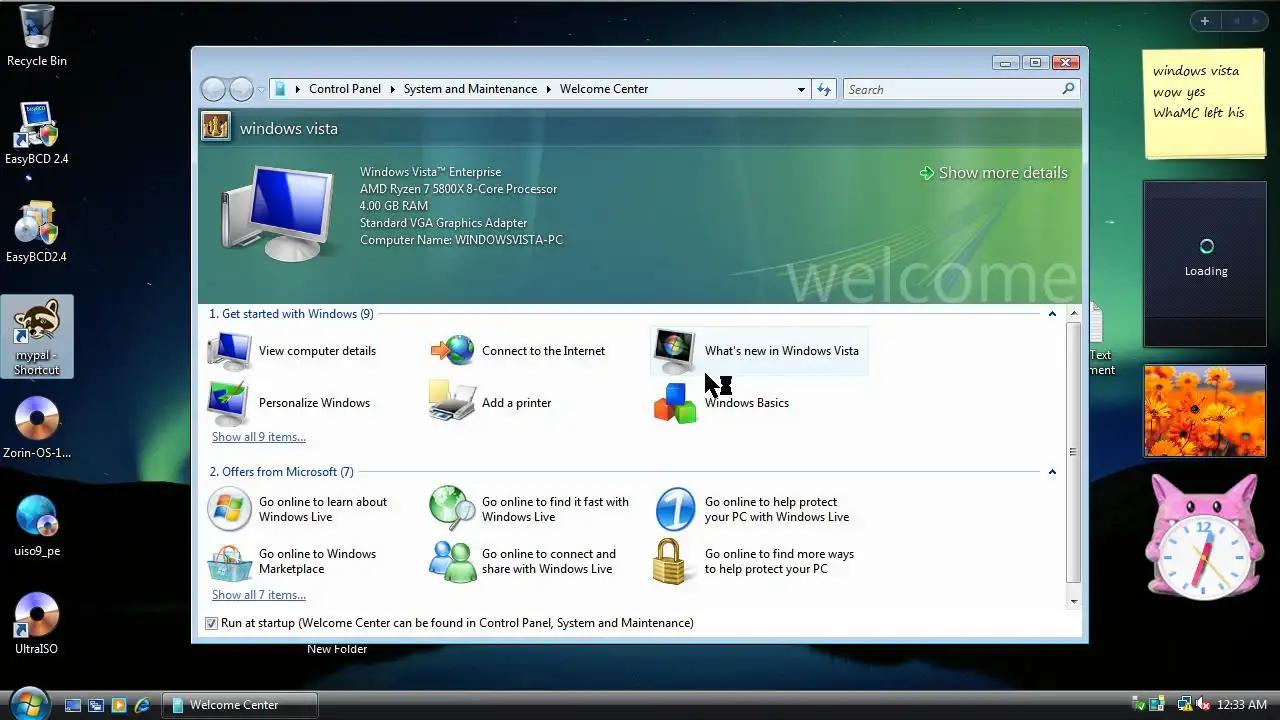Click user picture icon beside windows vista

click(x=216, y=127)
